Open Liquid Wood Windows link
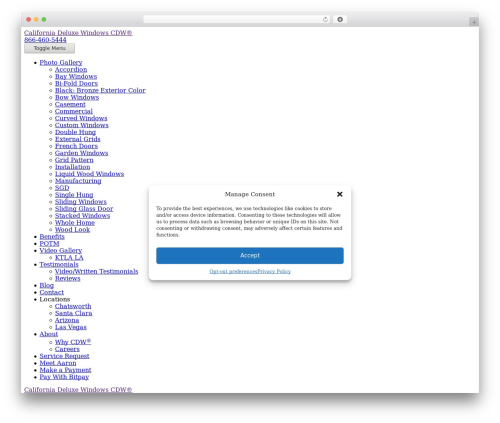This screenshot has width=500, height=423. coord(89,174)
